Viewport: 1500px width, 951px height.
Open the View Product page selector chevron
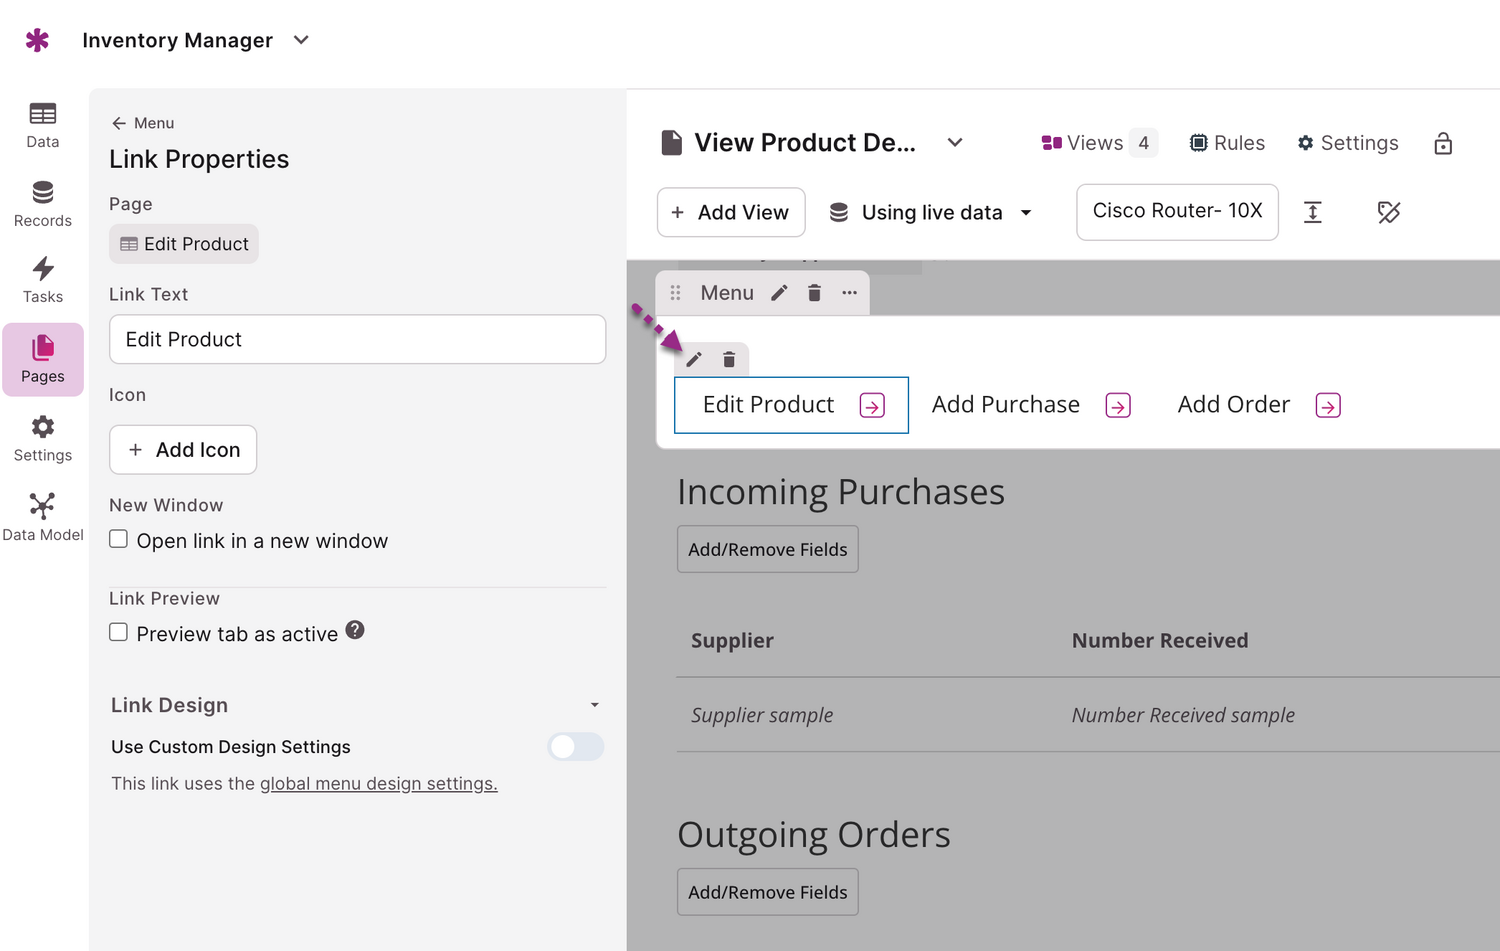point(955,143)
